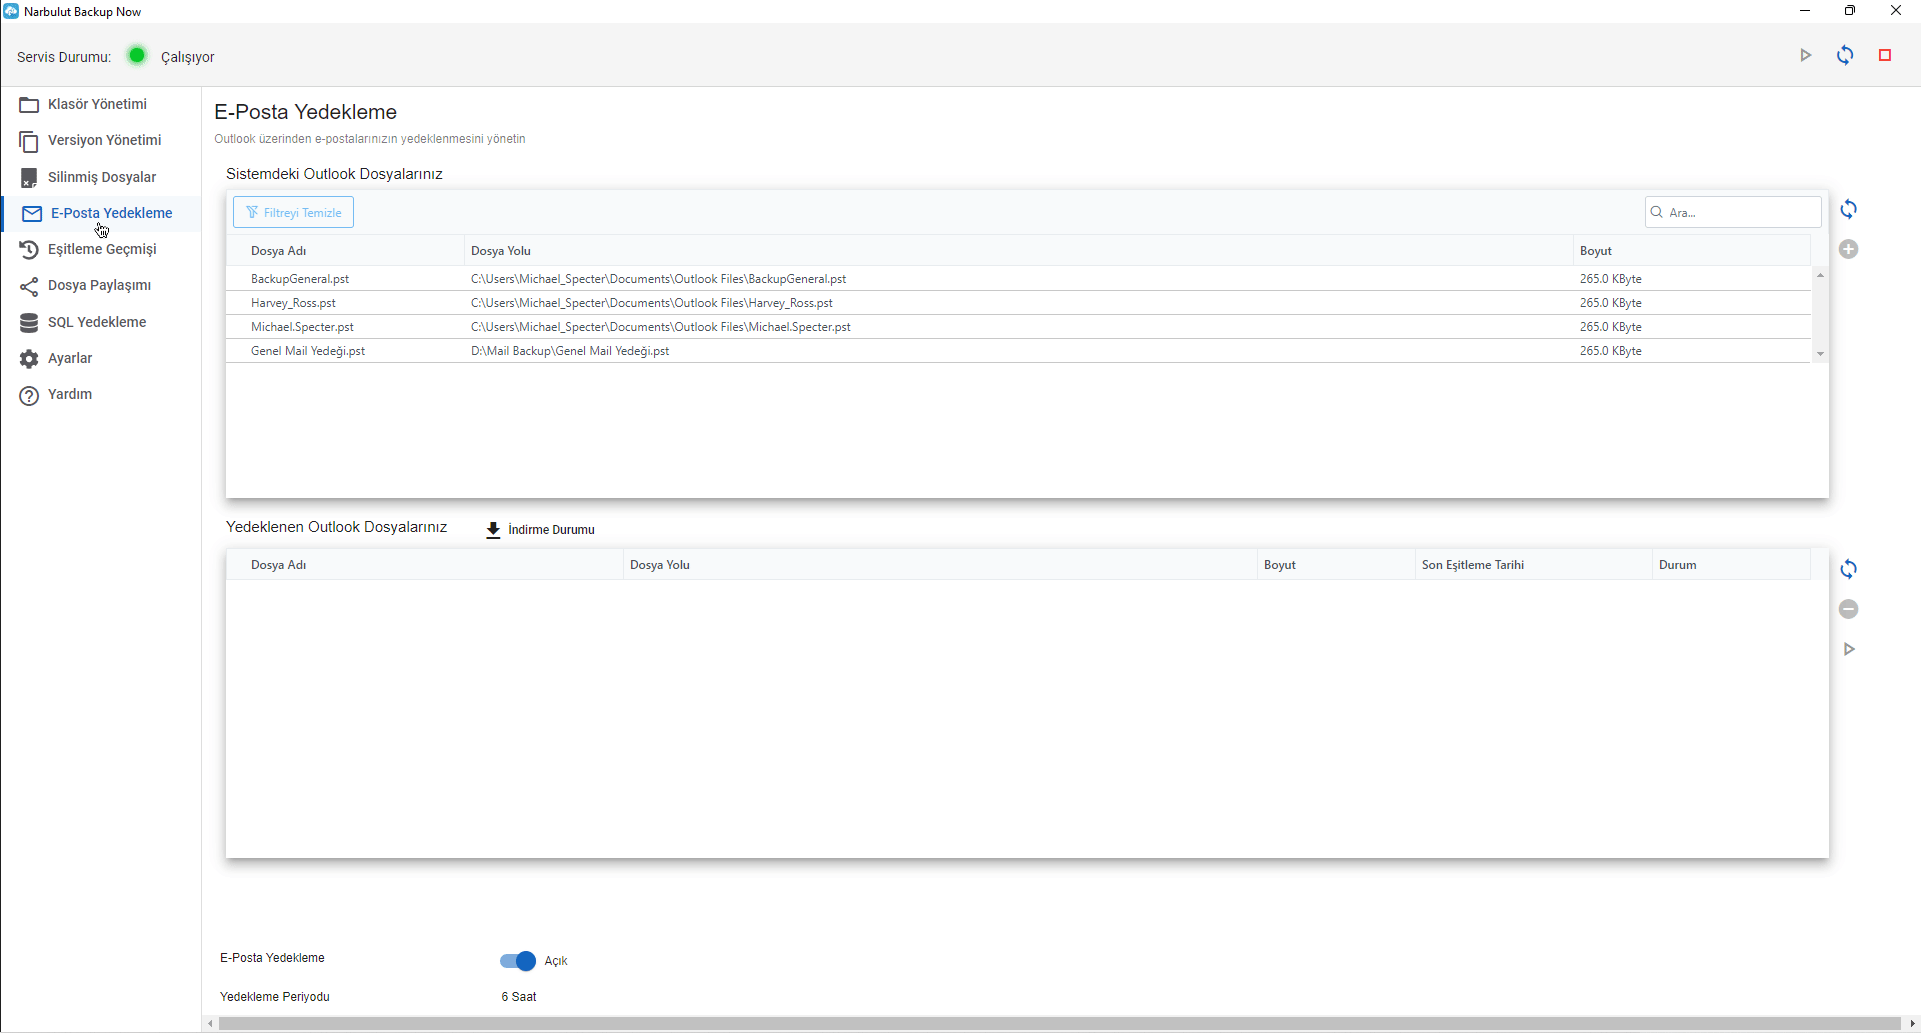Refresh the backed-up Outlook files list
This screenshot has width=1921, height=1033.
tap(1848, 569)
